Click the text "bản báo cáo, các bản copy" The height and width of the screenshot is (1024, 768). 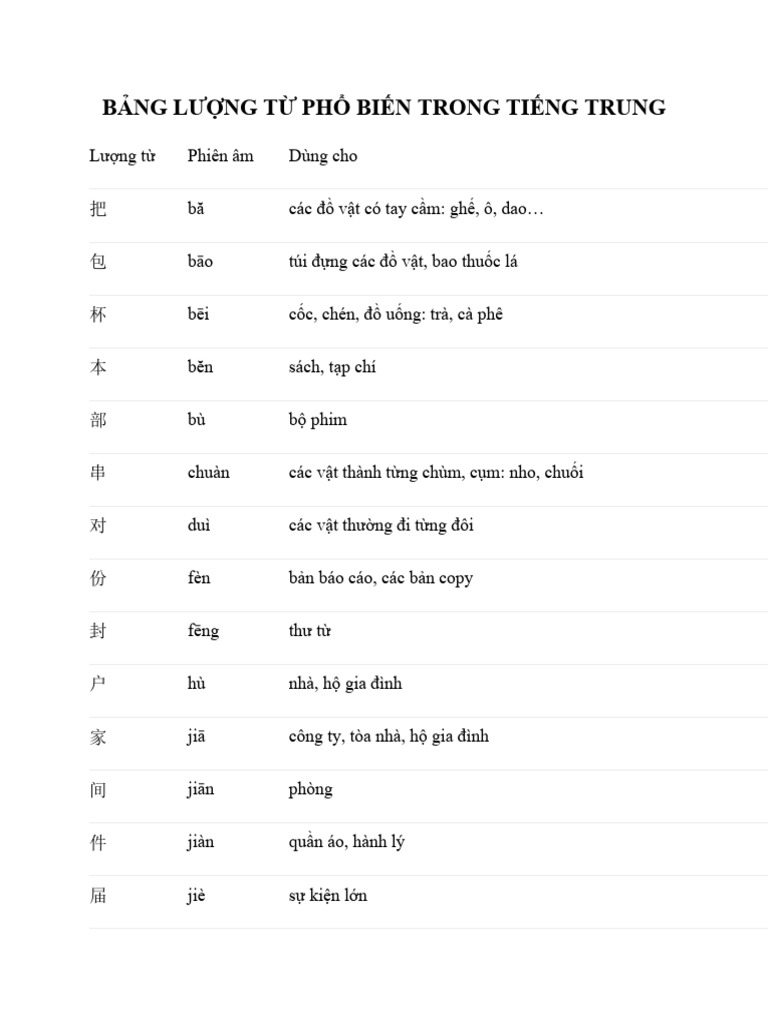[380, 578]
